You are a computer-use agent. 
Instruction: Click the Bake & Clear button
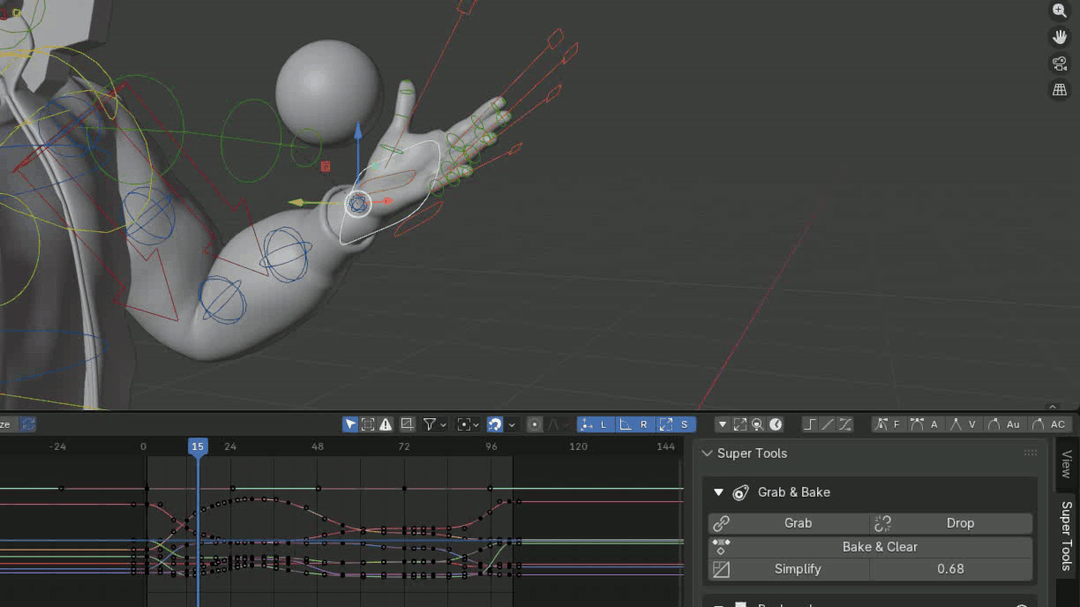[x=870, y=547]
